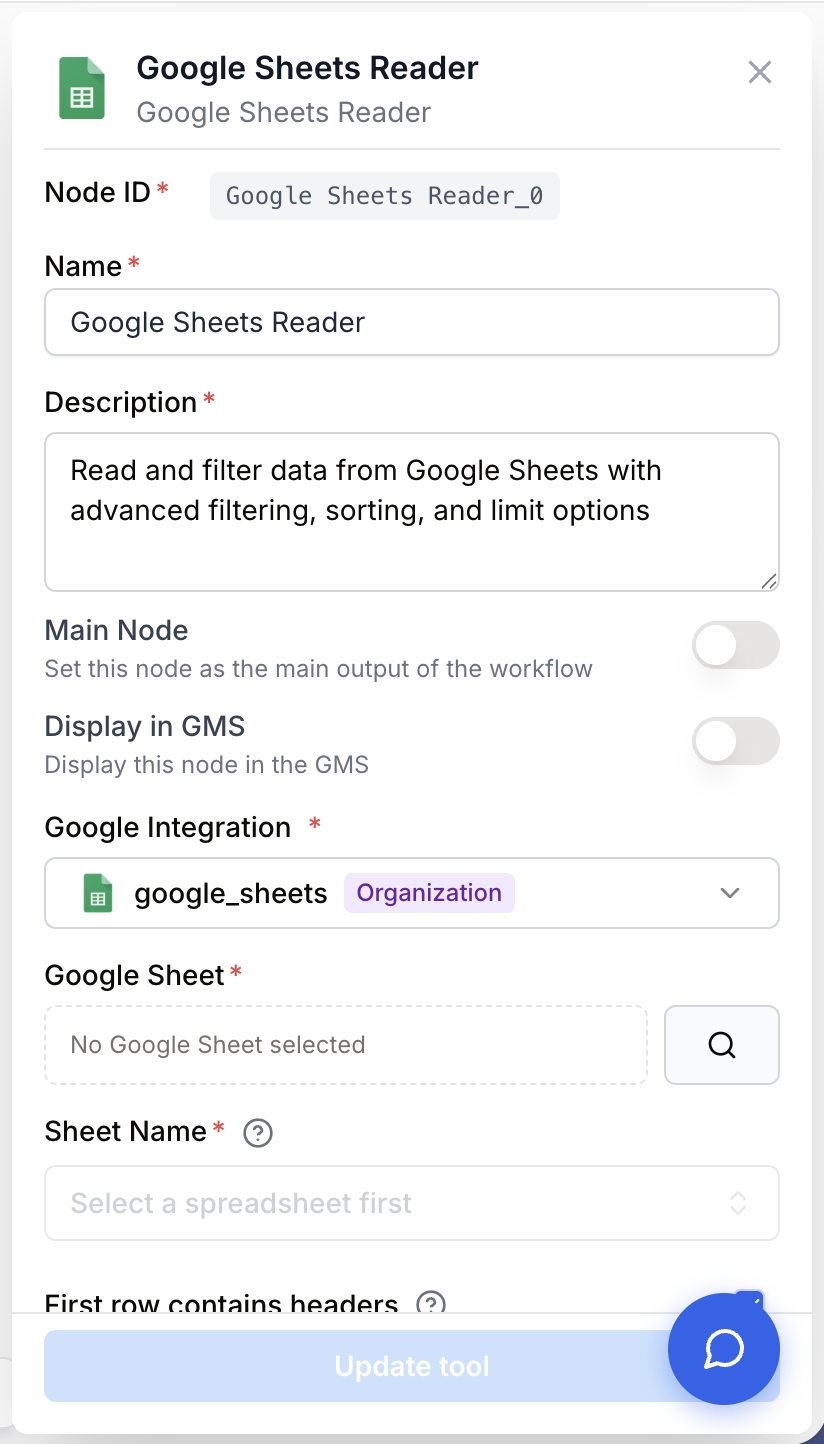Click the Organization badge
The height and width of the screenshot is (1444, 824).
pos(429,893)
